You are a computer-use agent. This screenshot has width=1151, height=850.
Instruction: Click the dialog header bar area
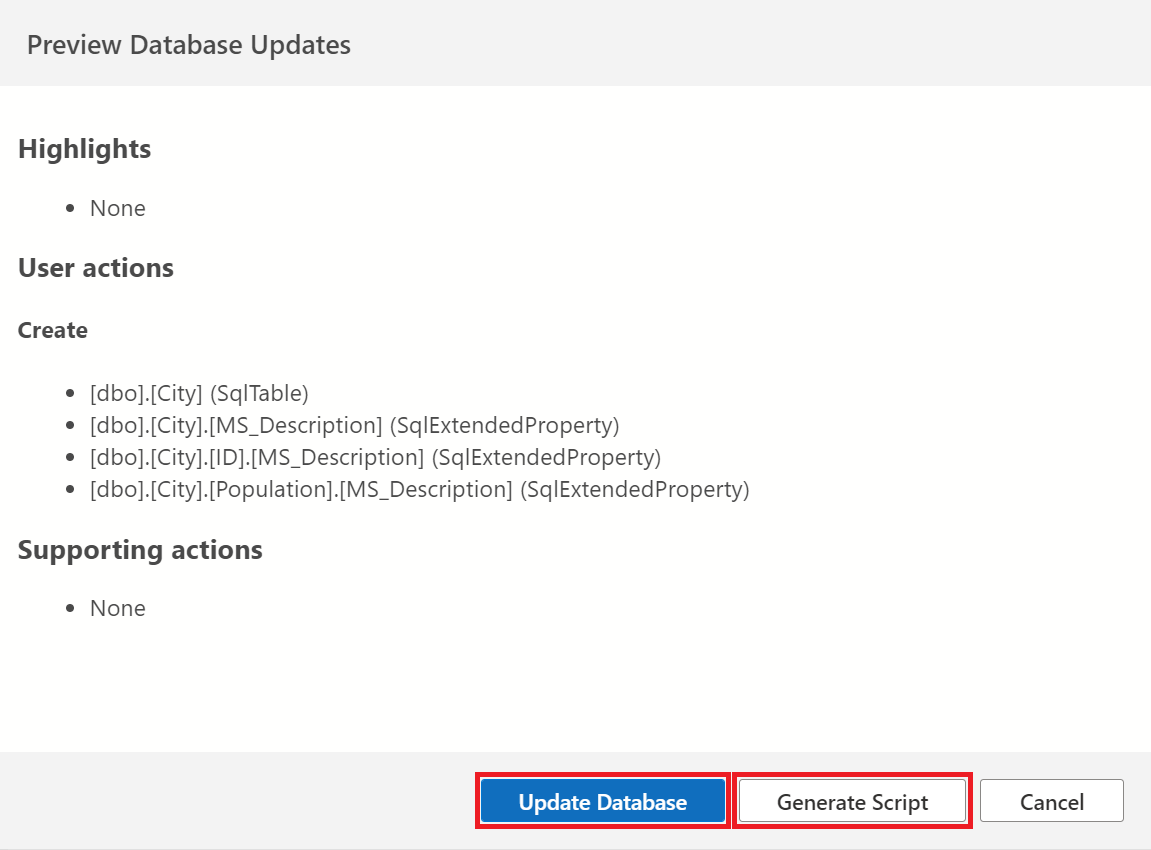point(575,44)
